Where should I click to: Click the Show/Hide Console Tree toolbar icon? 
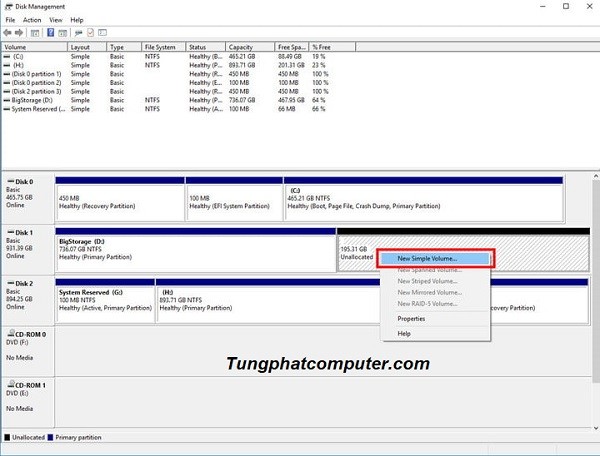pyautogui.click(x=35, y=33)
